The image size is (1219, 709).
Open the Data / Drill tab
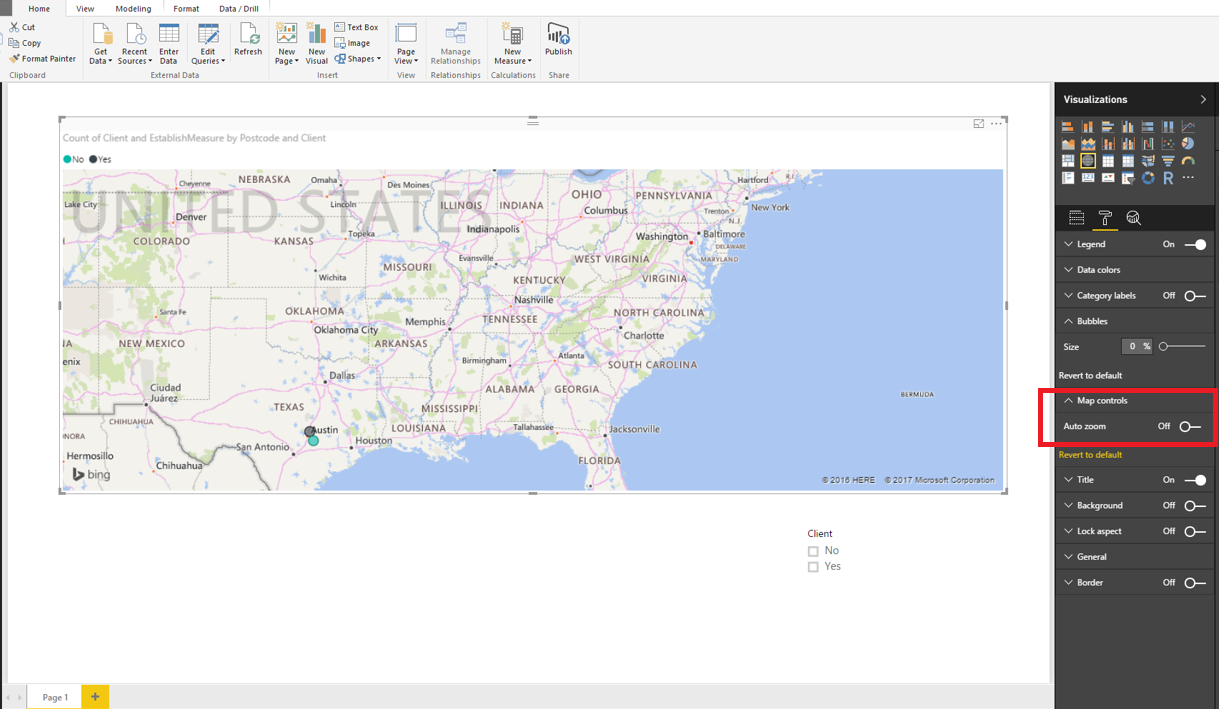tap(239, 9)
